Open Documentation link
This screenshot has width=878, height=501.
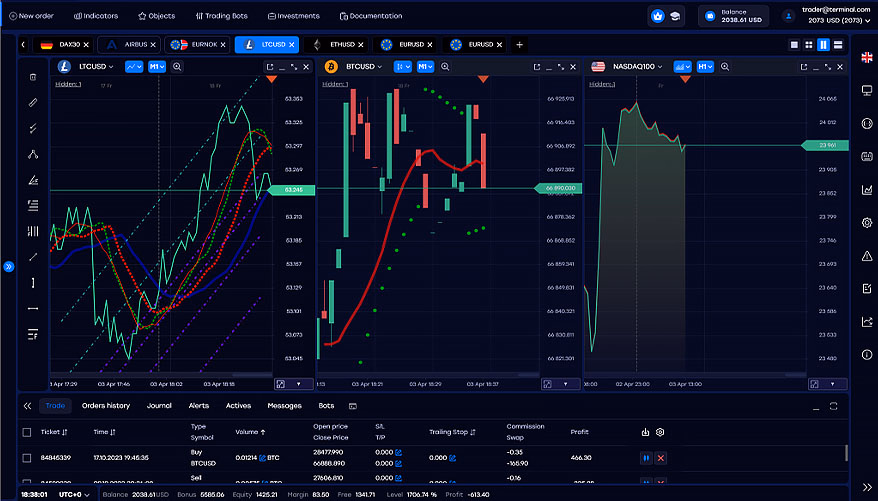[x=371, y=16]
